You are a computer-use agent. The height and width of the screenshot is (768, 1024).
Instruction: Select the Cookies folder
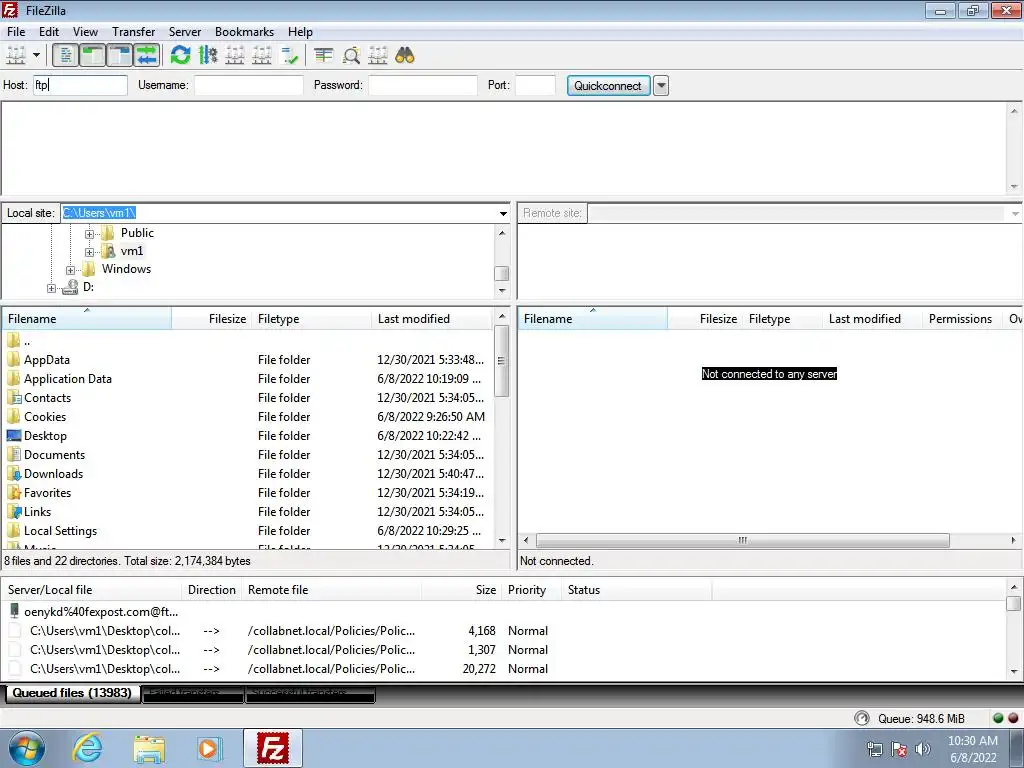click(45, 417)
